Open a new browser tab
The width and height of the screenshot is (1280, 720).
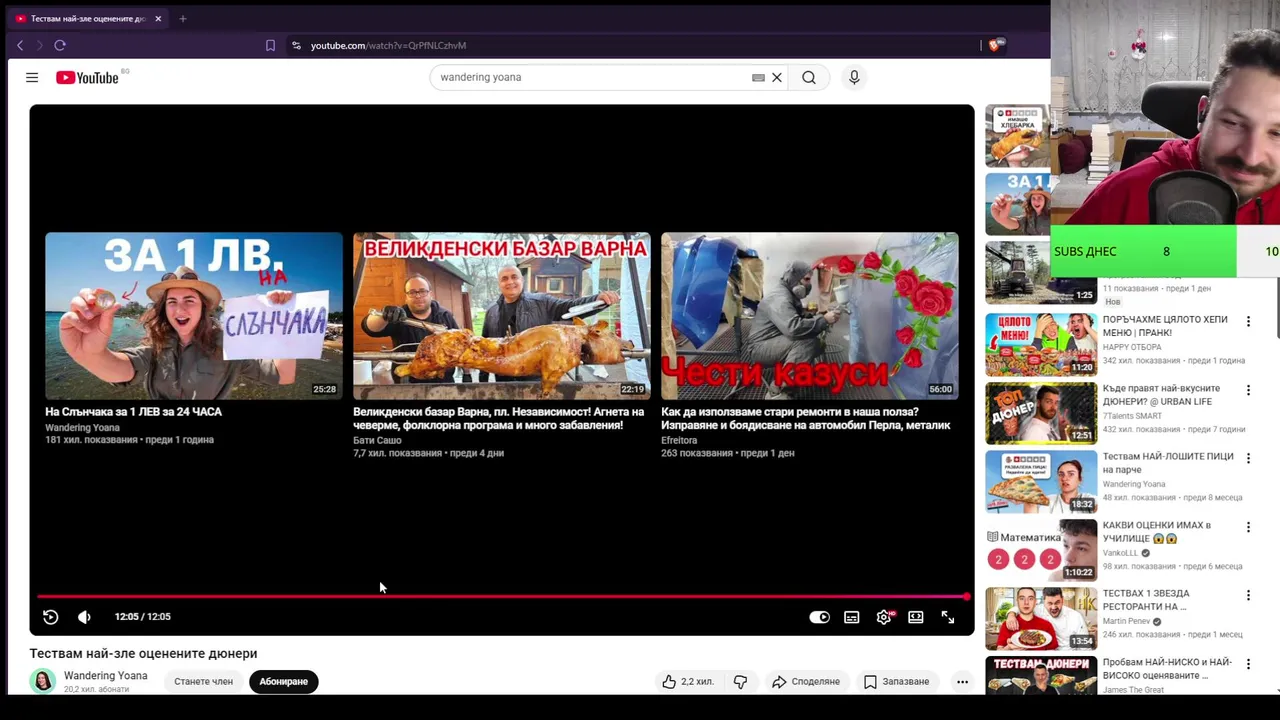click(x=183, y=18)
